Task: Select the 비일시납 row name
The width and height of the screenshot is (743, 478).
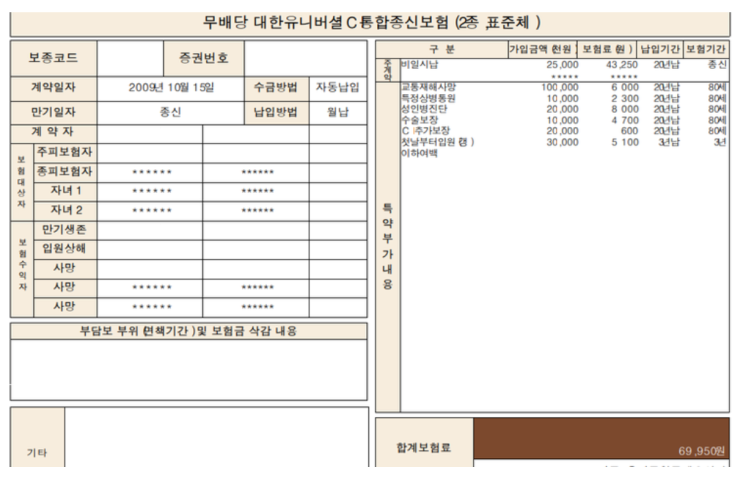Action: coord(420,64)
